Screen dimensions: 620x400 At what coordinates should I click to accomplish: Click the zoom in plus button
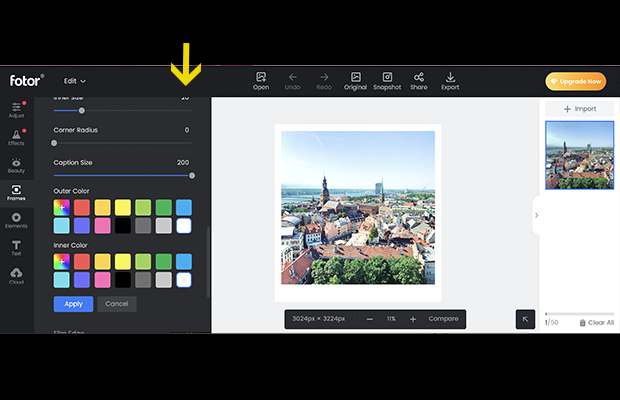[x=413, y=319]
